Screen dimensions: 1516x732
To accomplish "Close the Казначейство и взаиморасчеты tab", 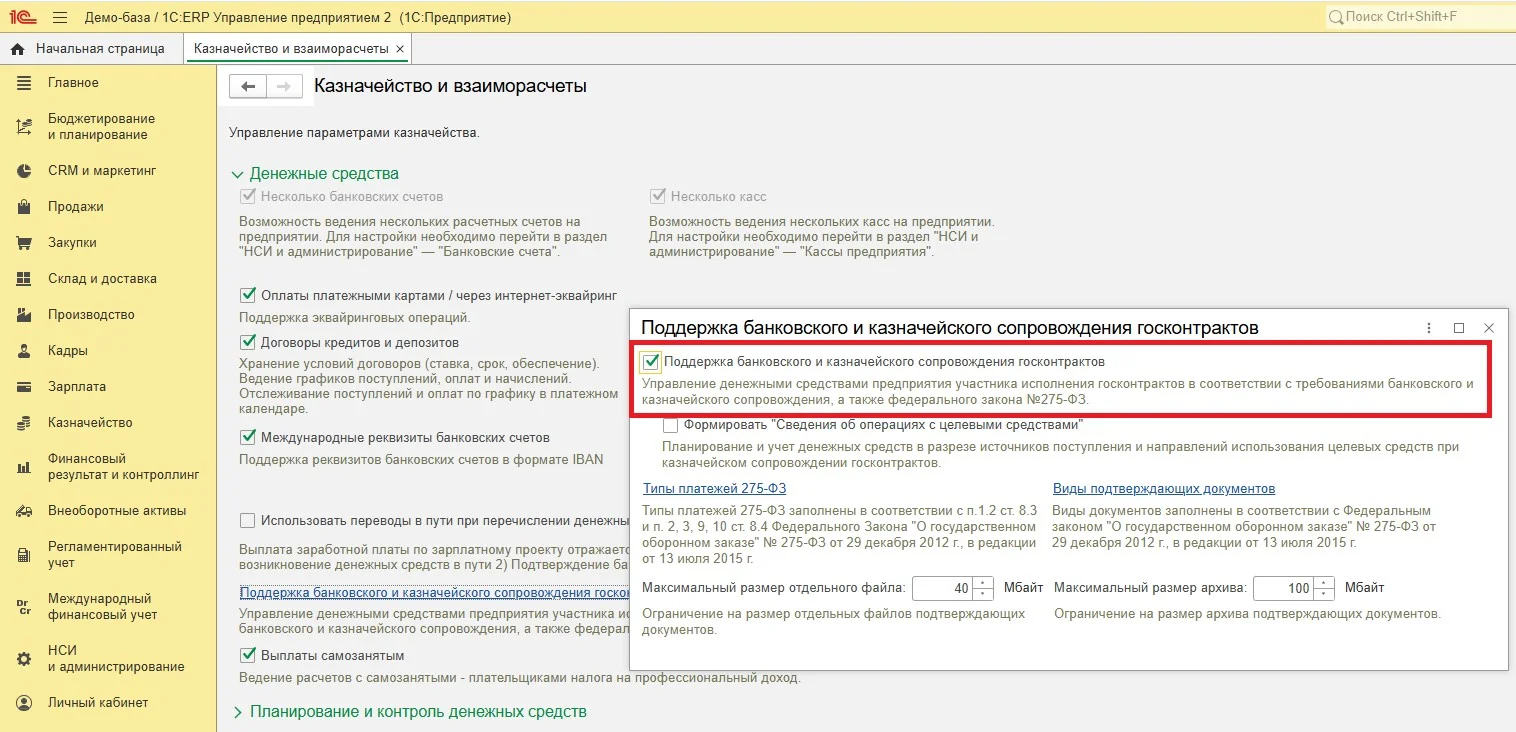I will [400, 49].
